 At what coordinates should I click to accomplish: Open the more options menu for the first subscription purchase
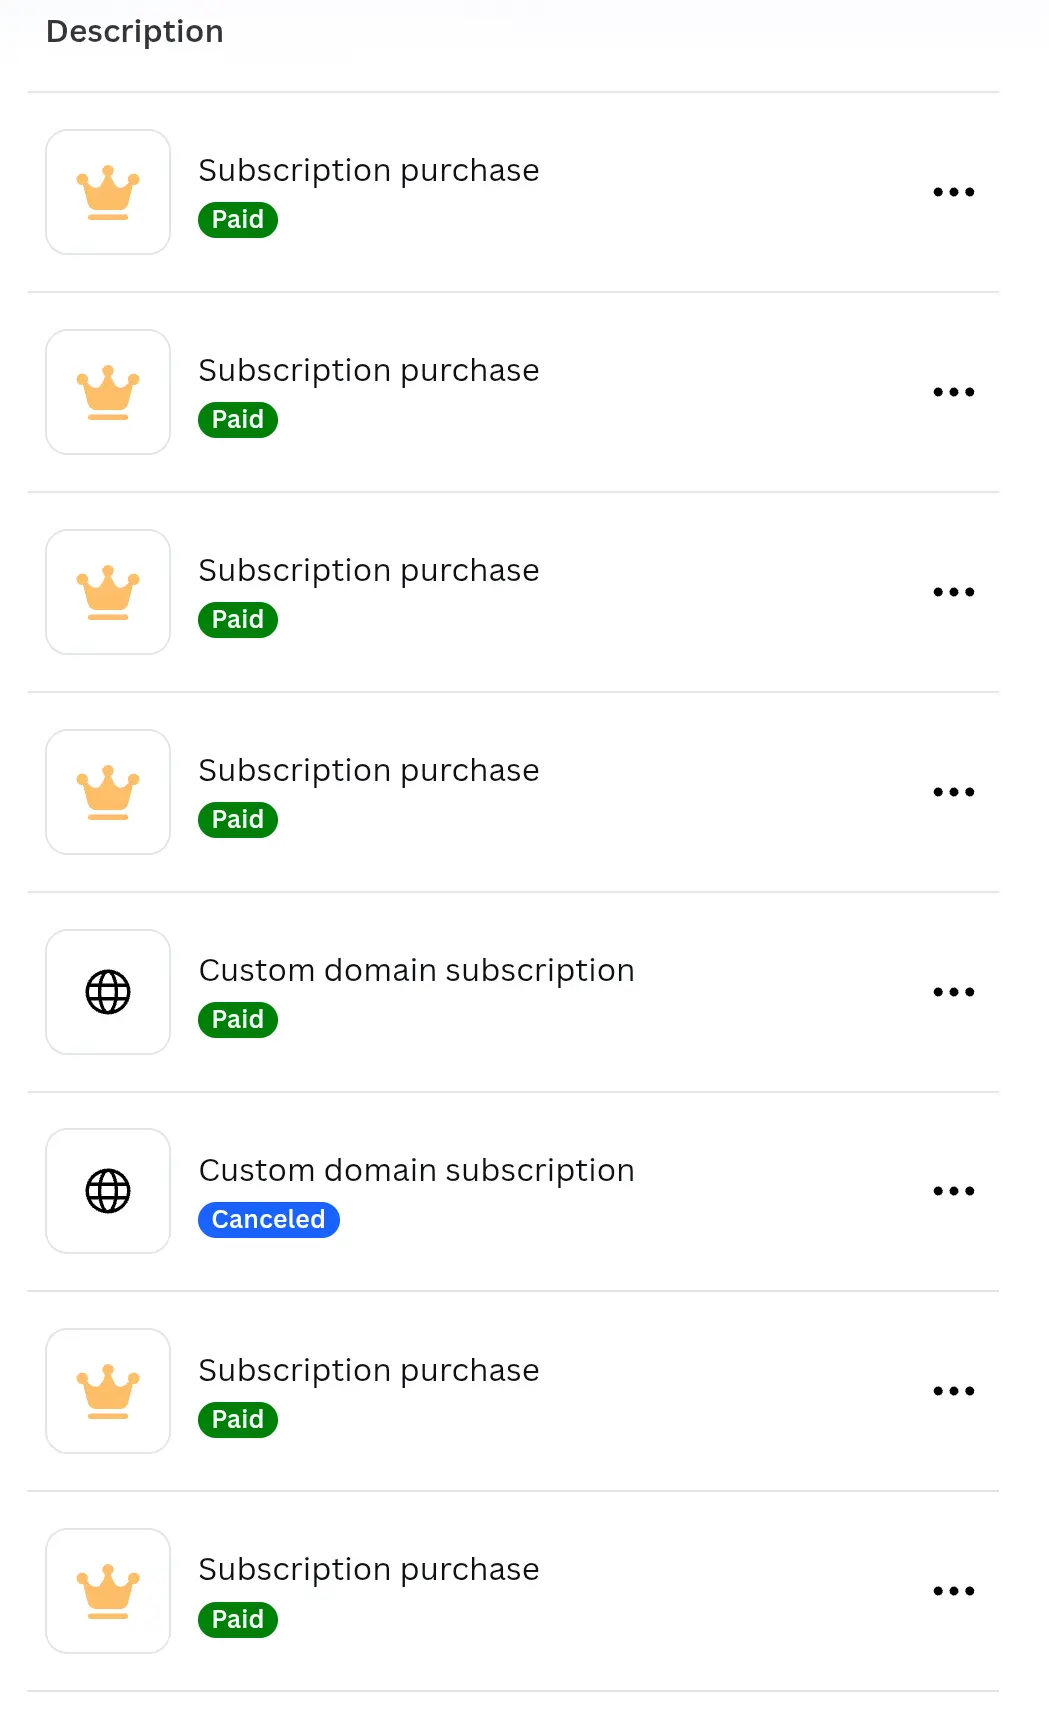coord(954,192)
